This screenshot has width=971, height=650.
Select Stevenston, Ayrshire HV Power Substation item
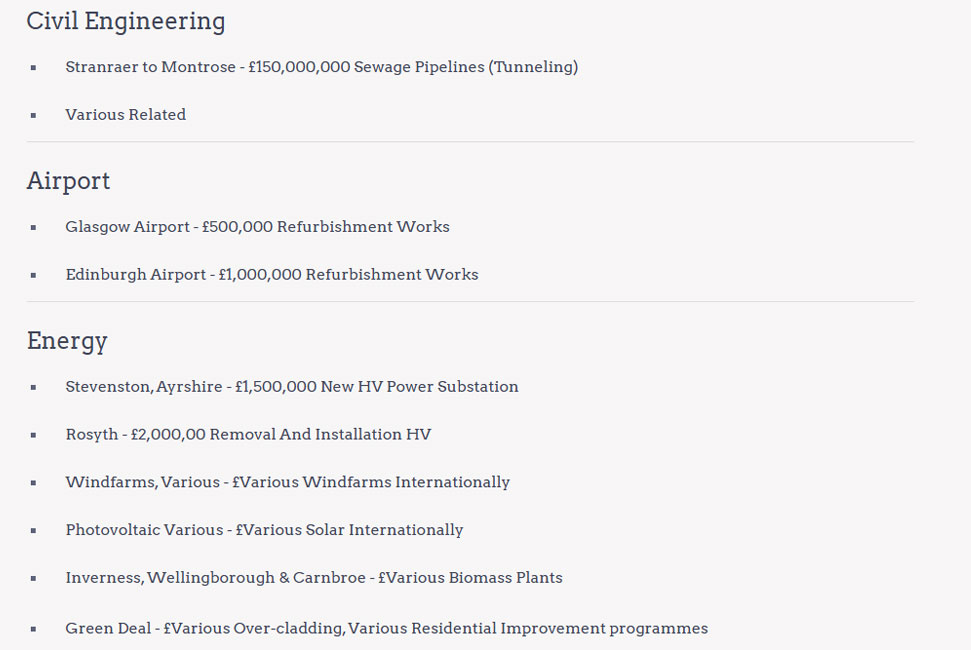click(292, 387)
